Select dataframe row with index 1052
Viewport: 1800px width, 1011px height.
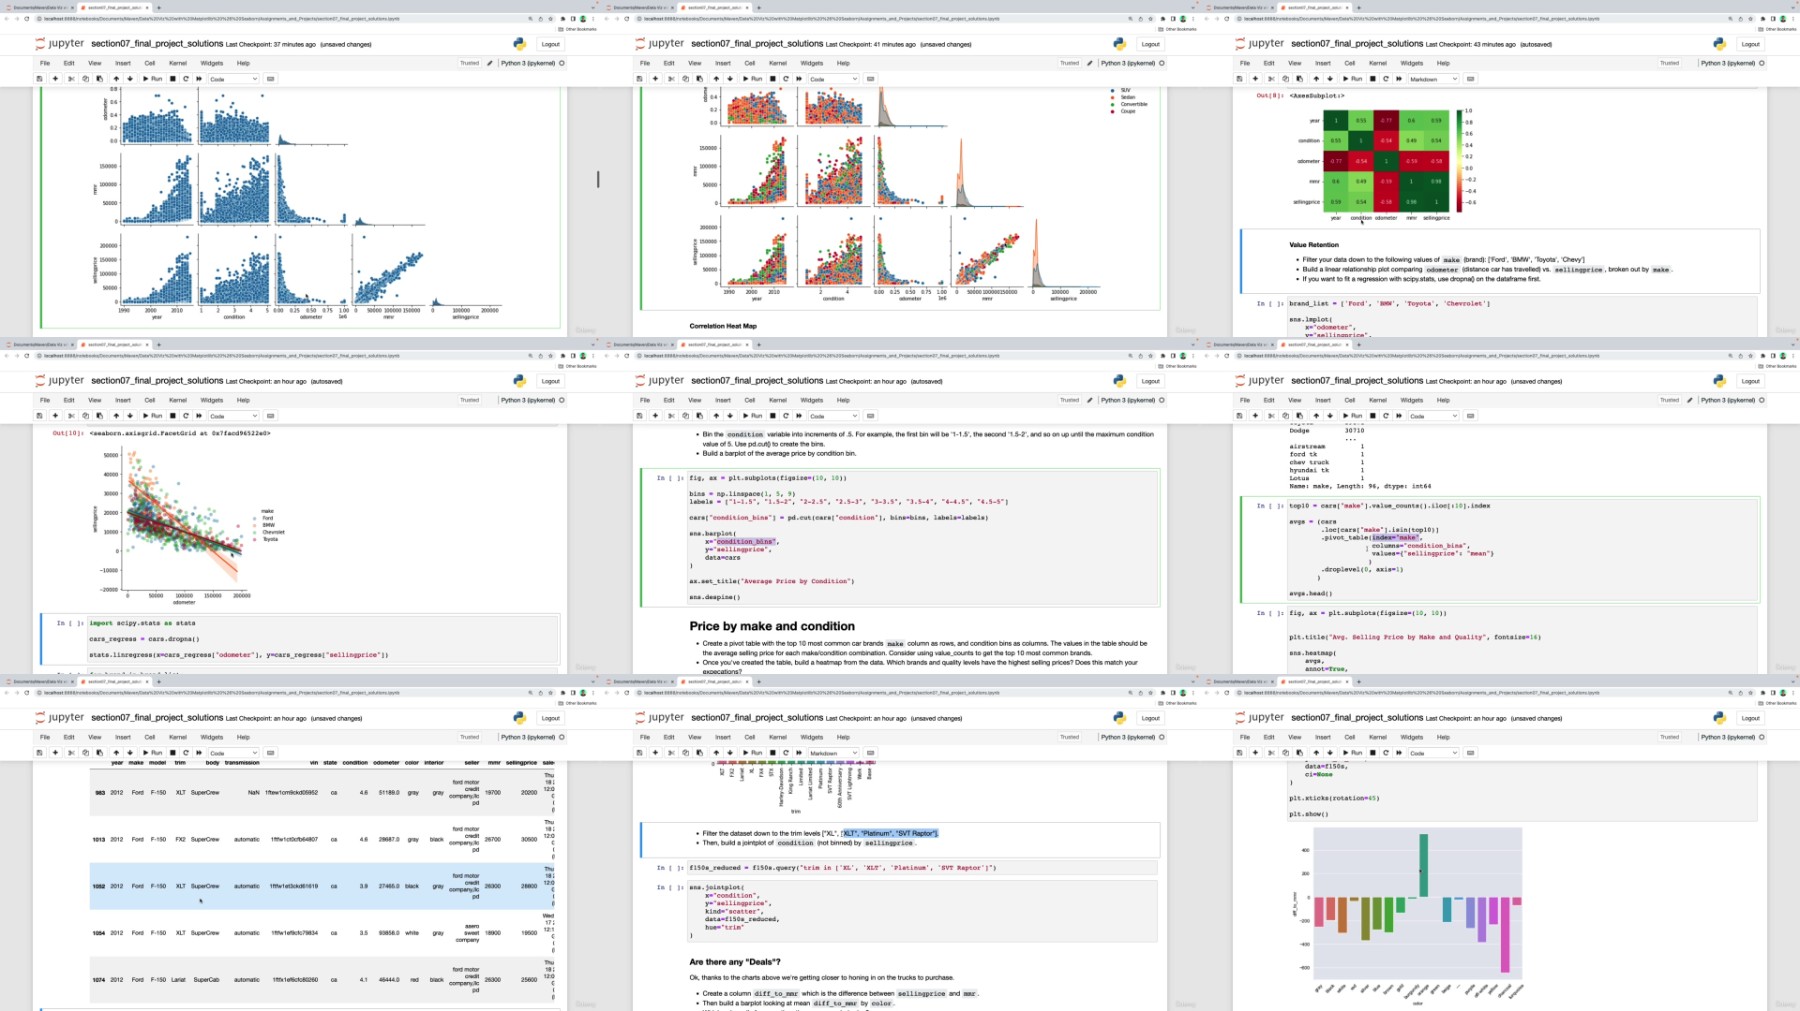click(x=320, y=886)
